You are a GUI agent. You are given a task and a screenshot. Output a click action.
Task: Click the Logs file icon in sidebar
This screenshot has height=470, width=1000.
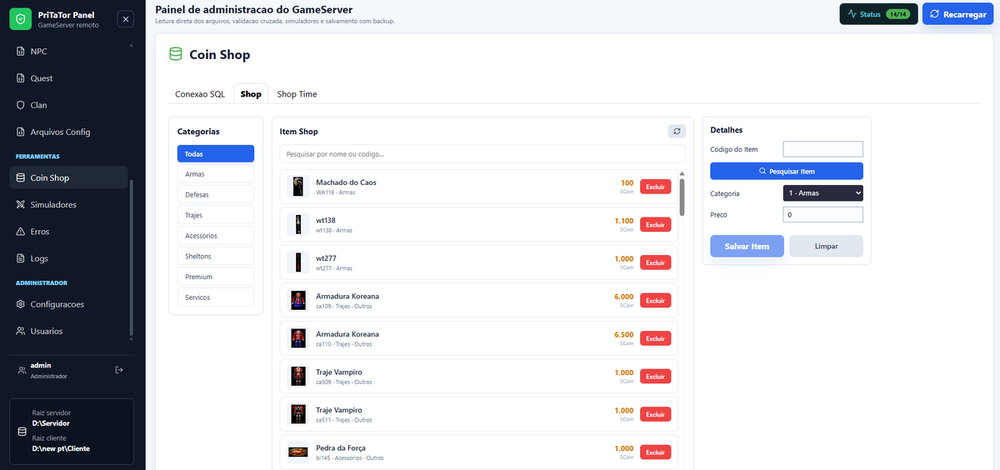[20, 258]
